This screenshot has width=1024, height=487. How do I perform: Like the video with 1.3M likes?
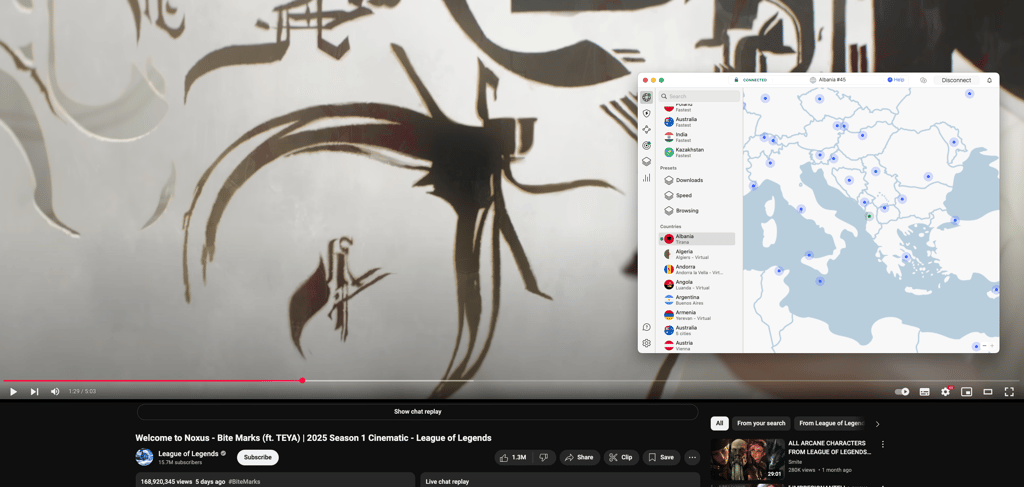click(x=514, y=458)
